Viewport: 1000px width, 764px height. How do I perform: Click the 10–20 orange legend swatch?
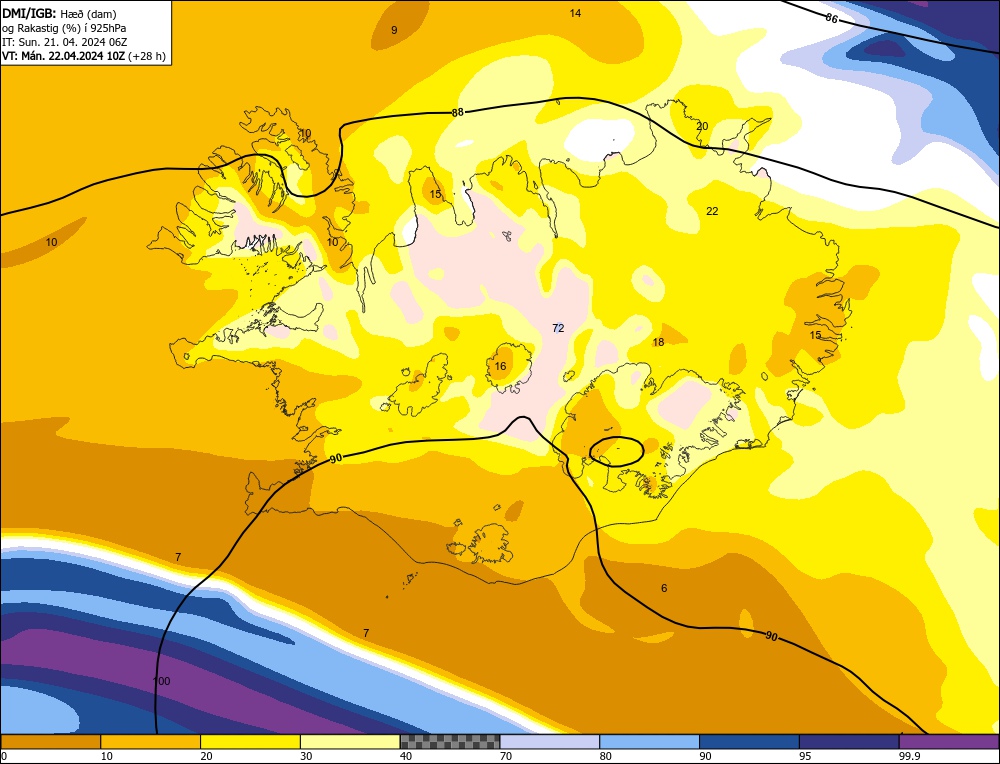[x=151, y=742]
